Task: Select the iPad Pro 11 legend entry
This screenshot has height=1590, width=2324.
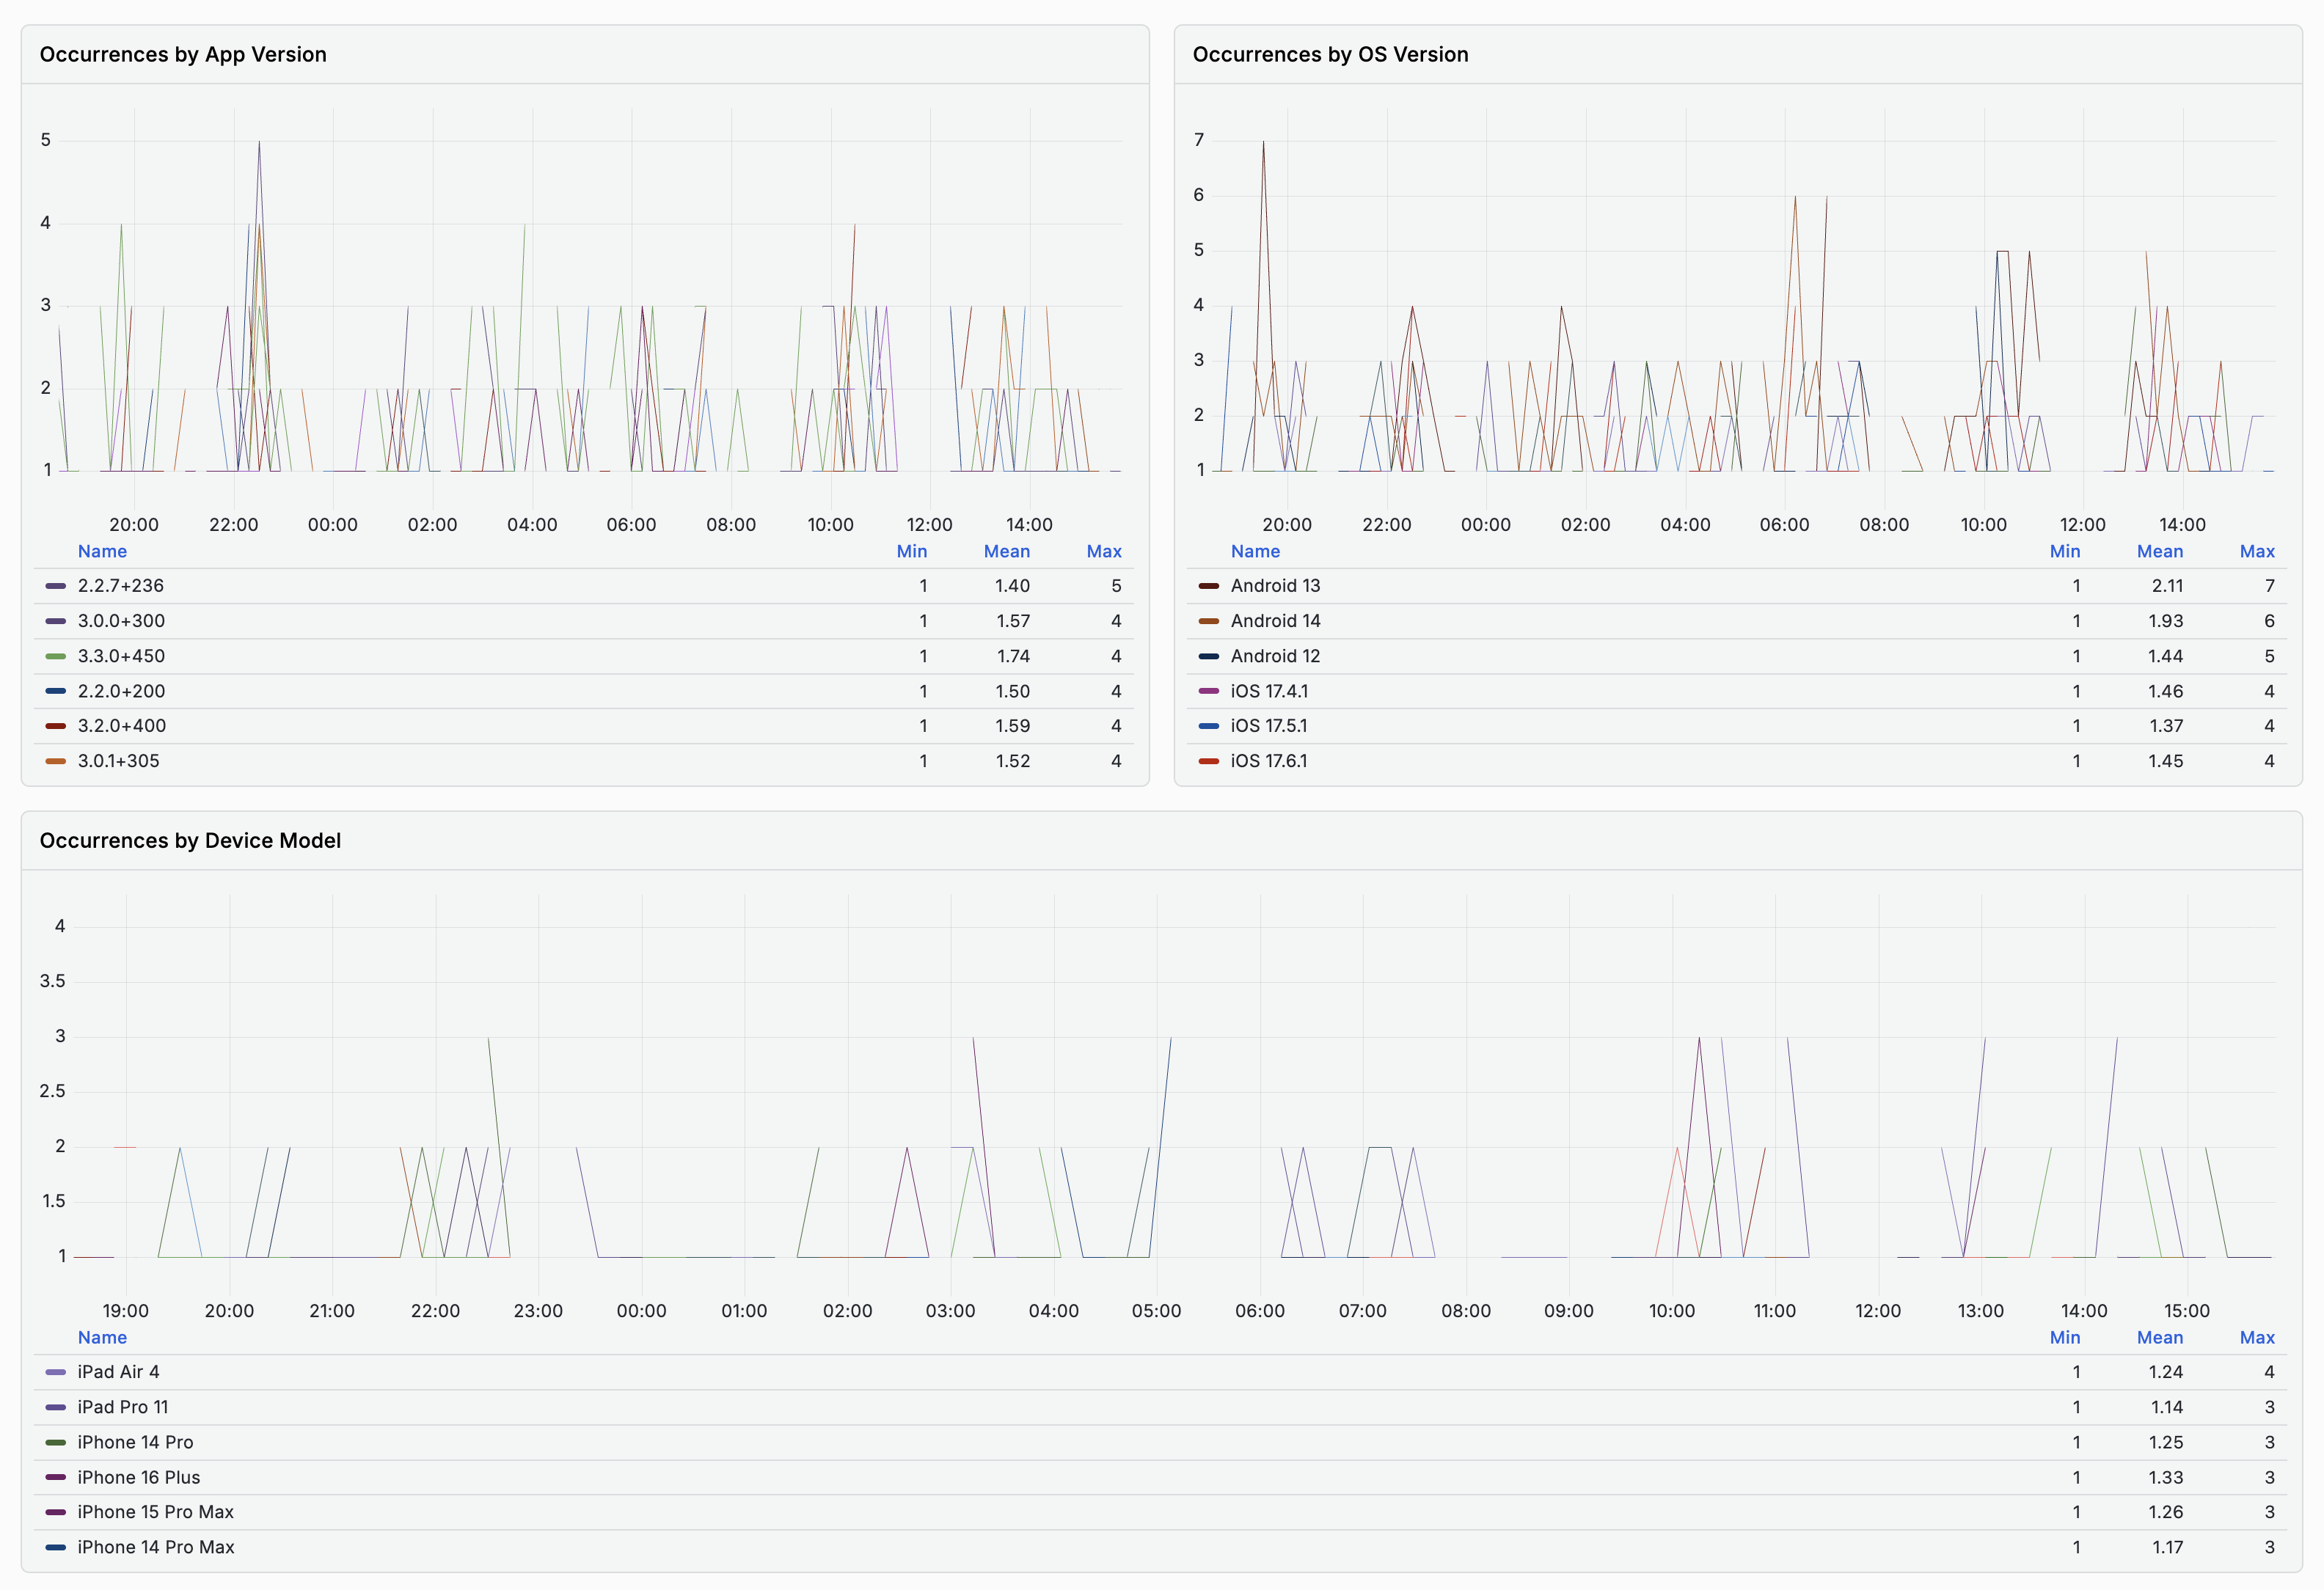Action: 122,1407
